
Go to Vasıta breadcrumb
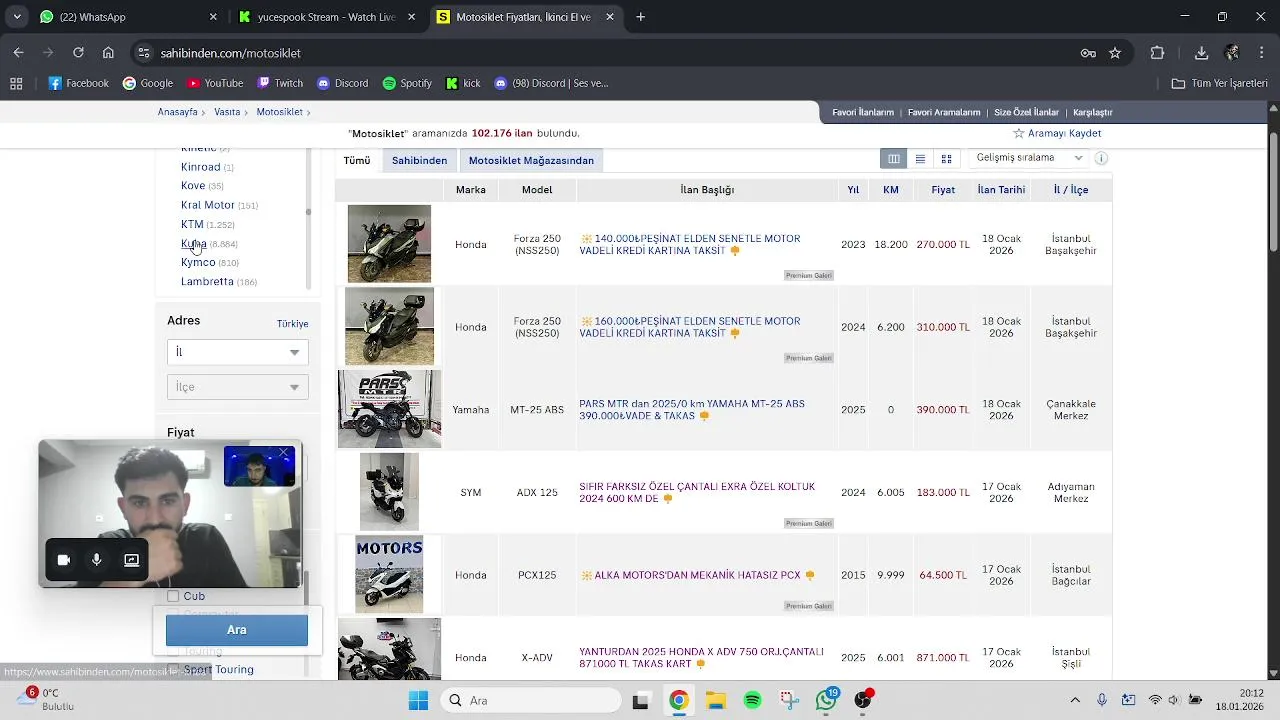[x=227, y=112]
